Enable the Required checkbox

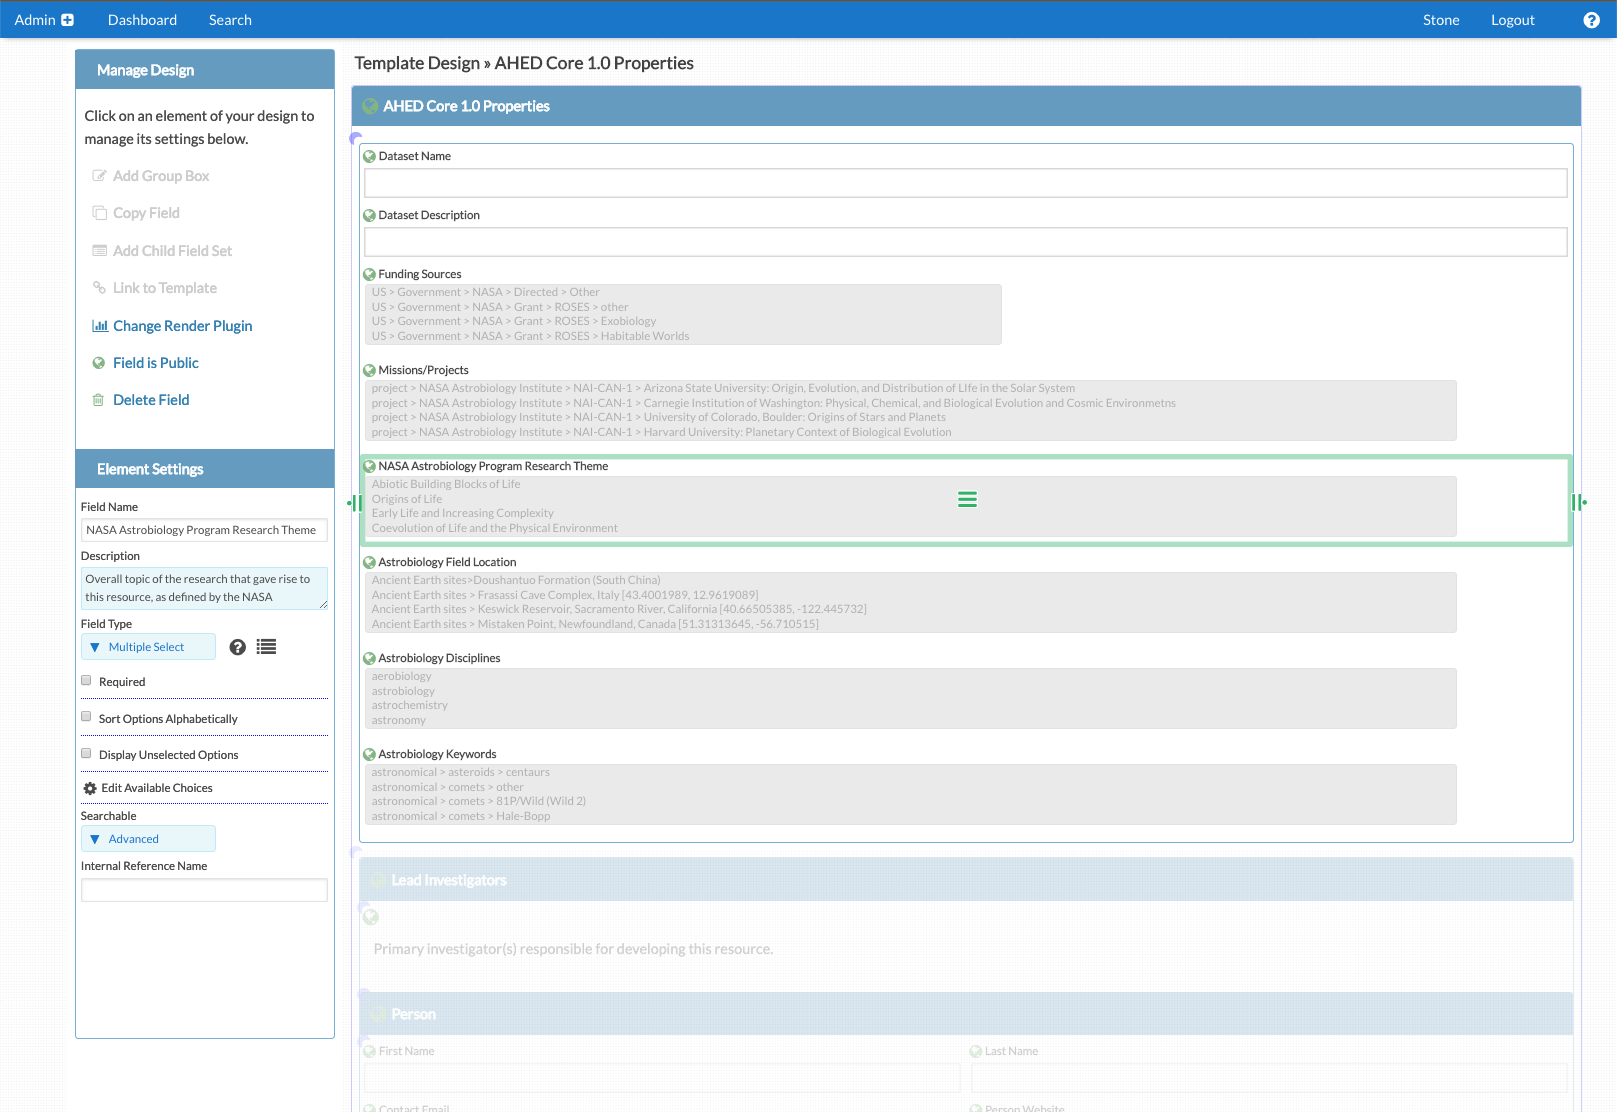pos(86,680)
